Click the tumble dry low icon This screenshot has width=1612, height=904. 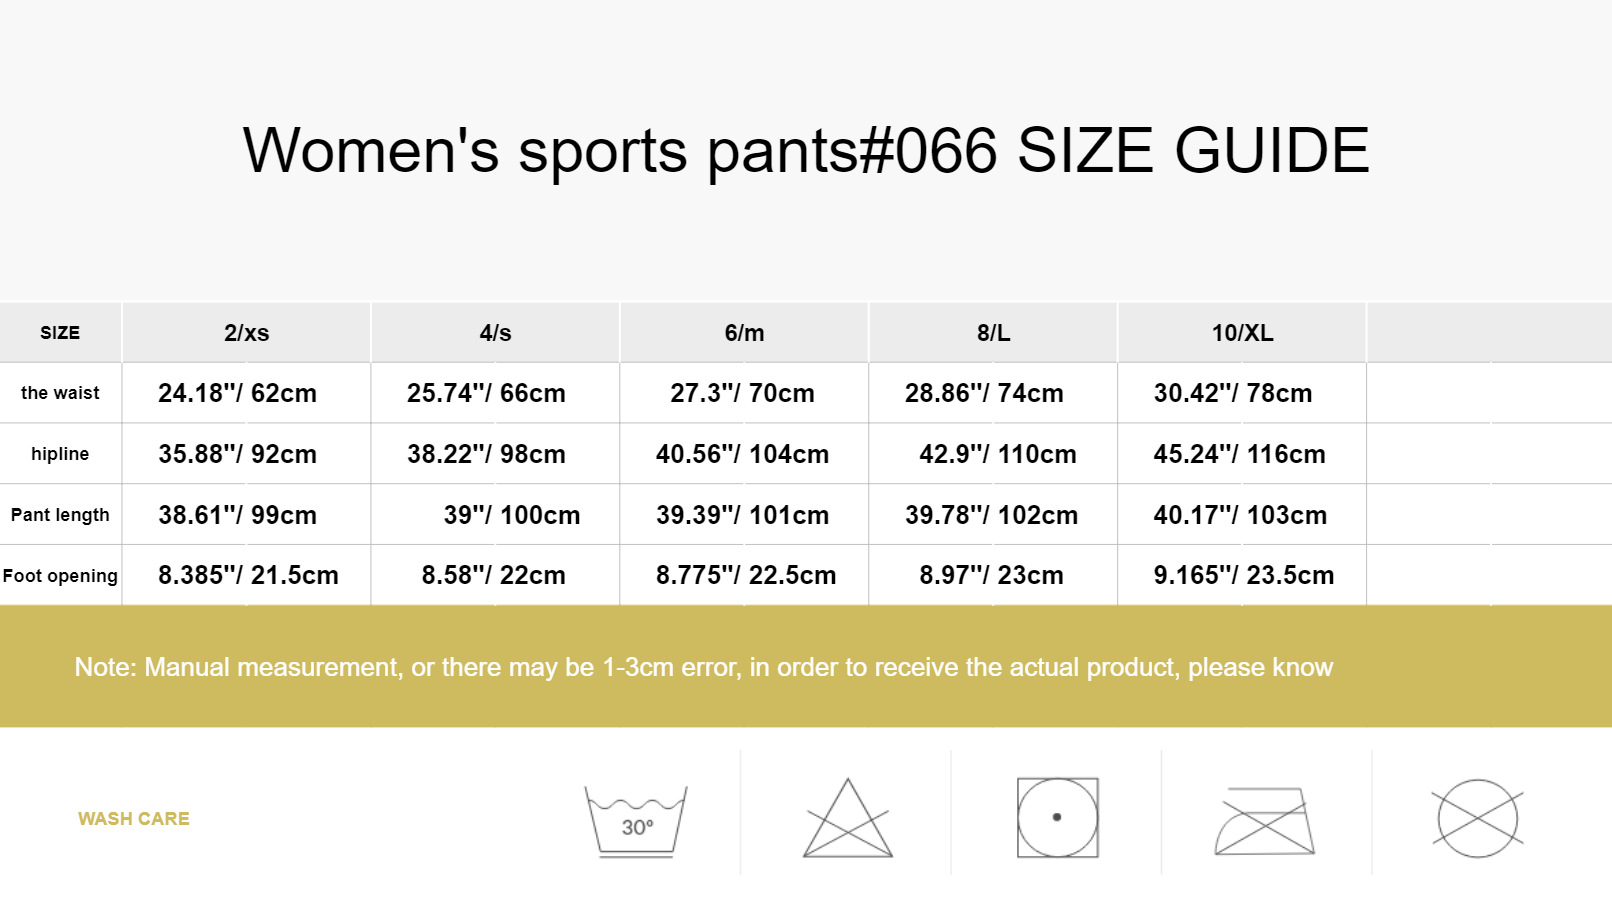[1057, 817]
